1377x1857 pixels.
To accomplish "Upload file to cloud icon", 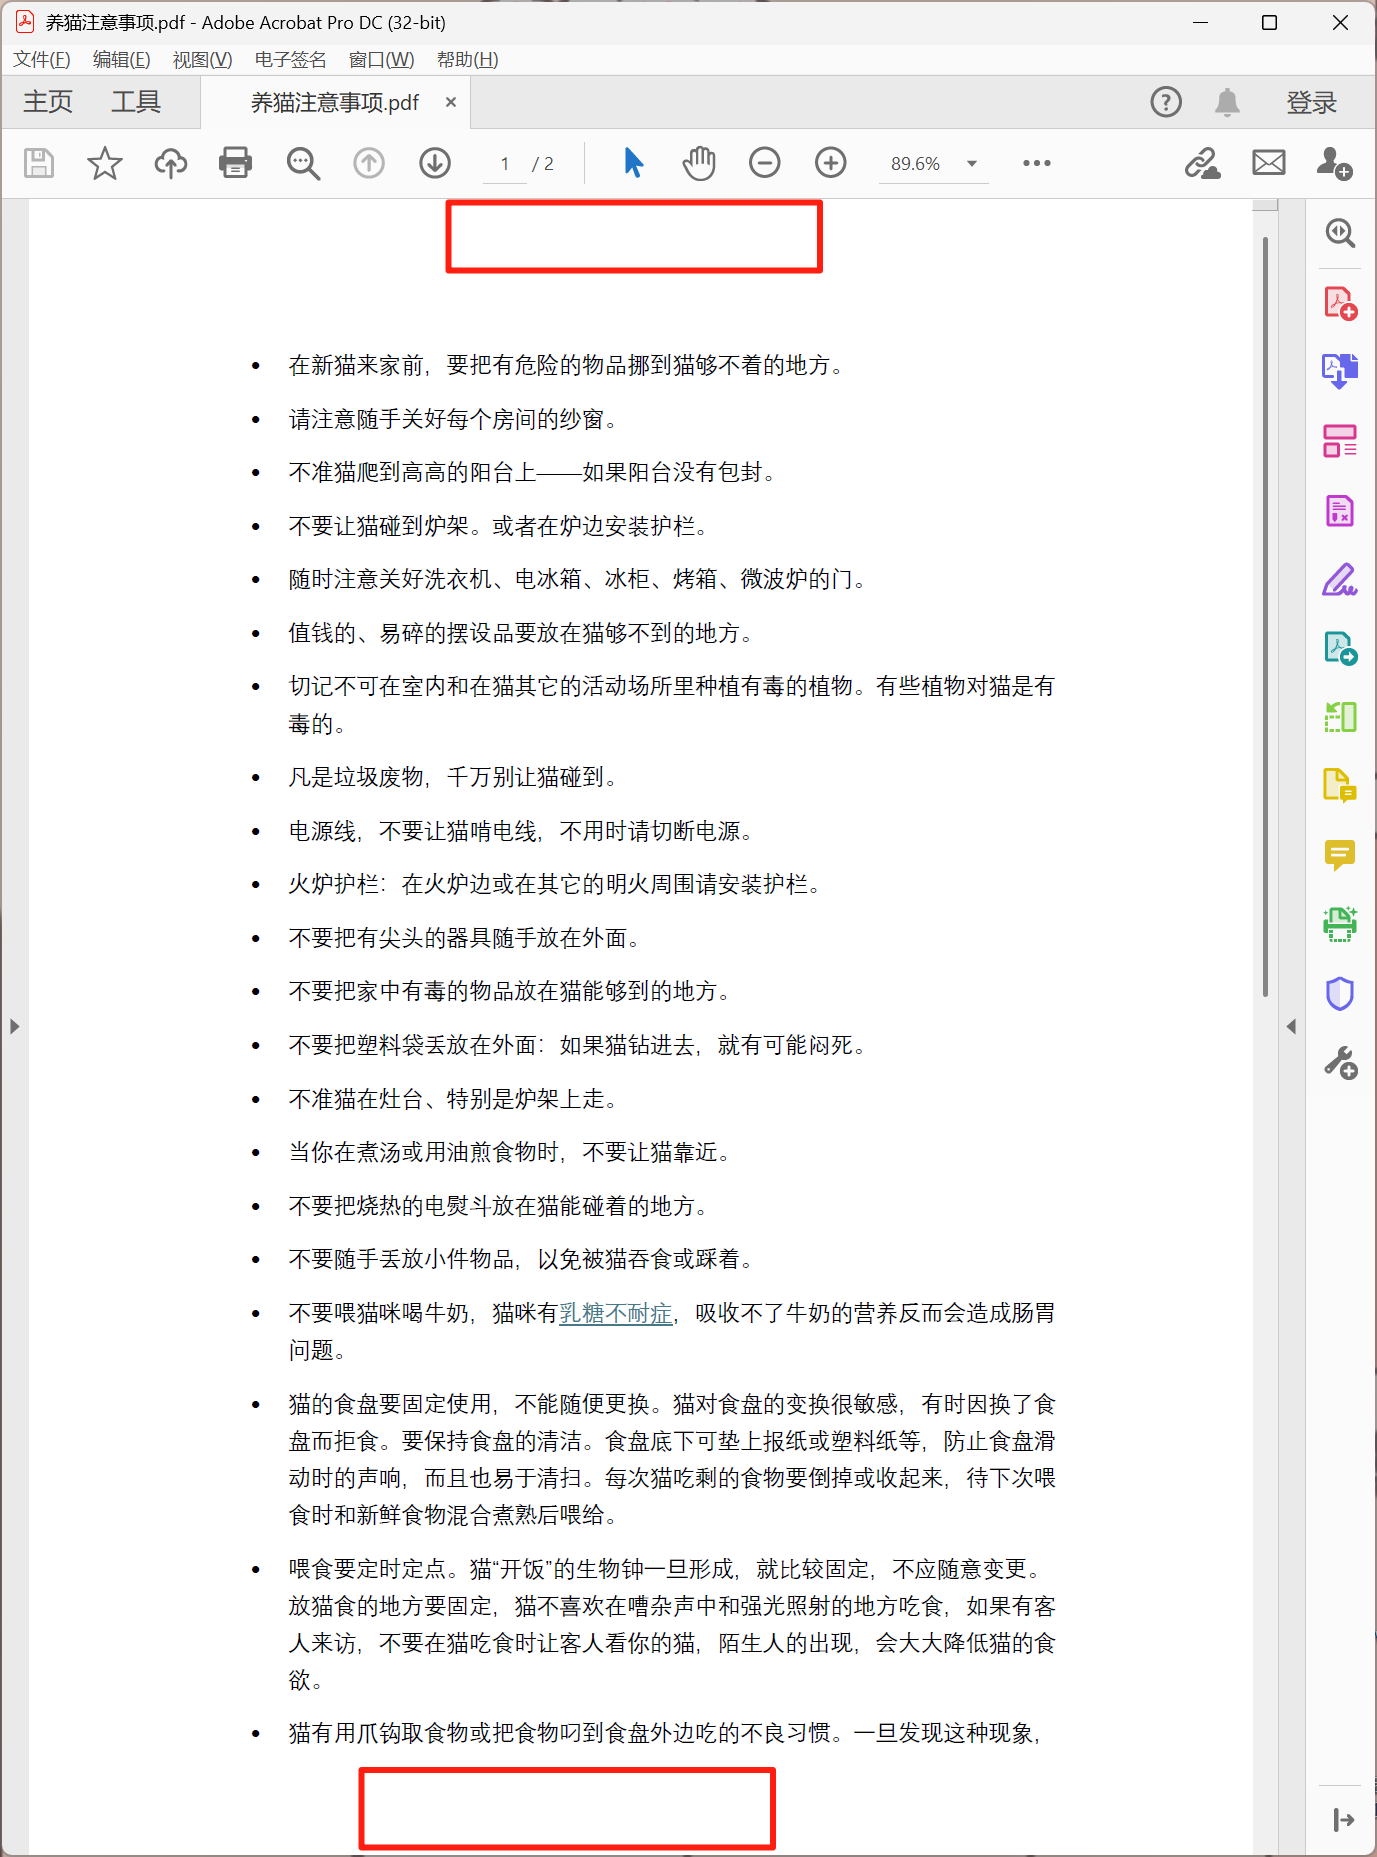I will point(170,163).
